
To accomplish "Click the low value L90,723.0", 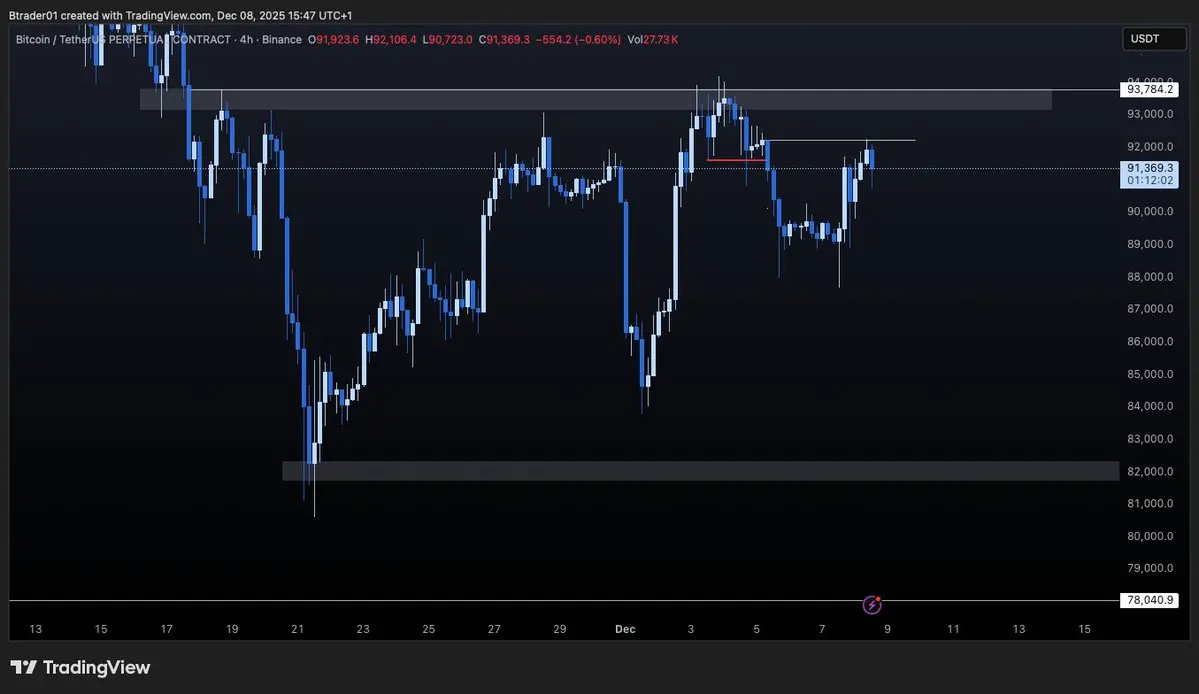I will click(x=447, y=40).
